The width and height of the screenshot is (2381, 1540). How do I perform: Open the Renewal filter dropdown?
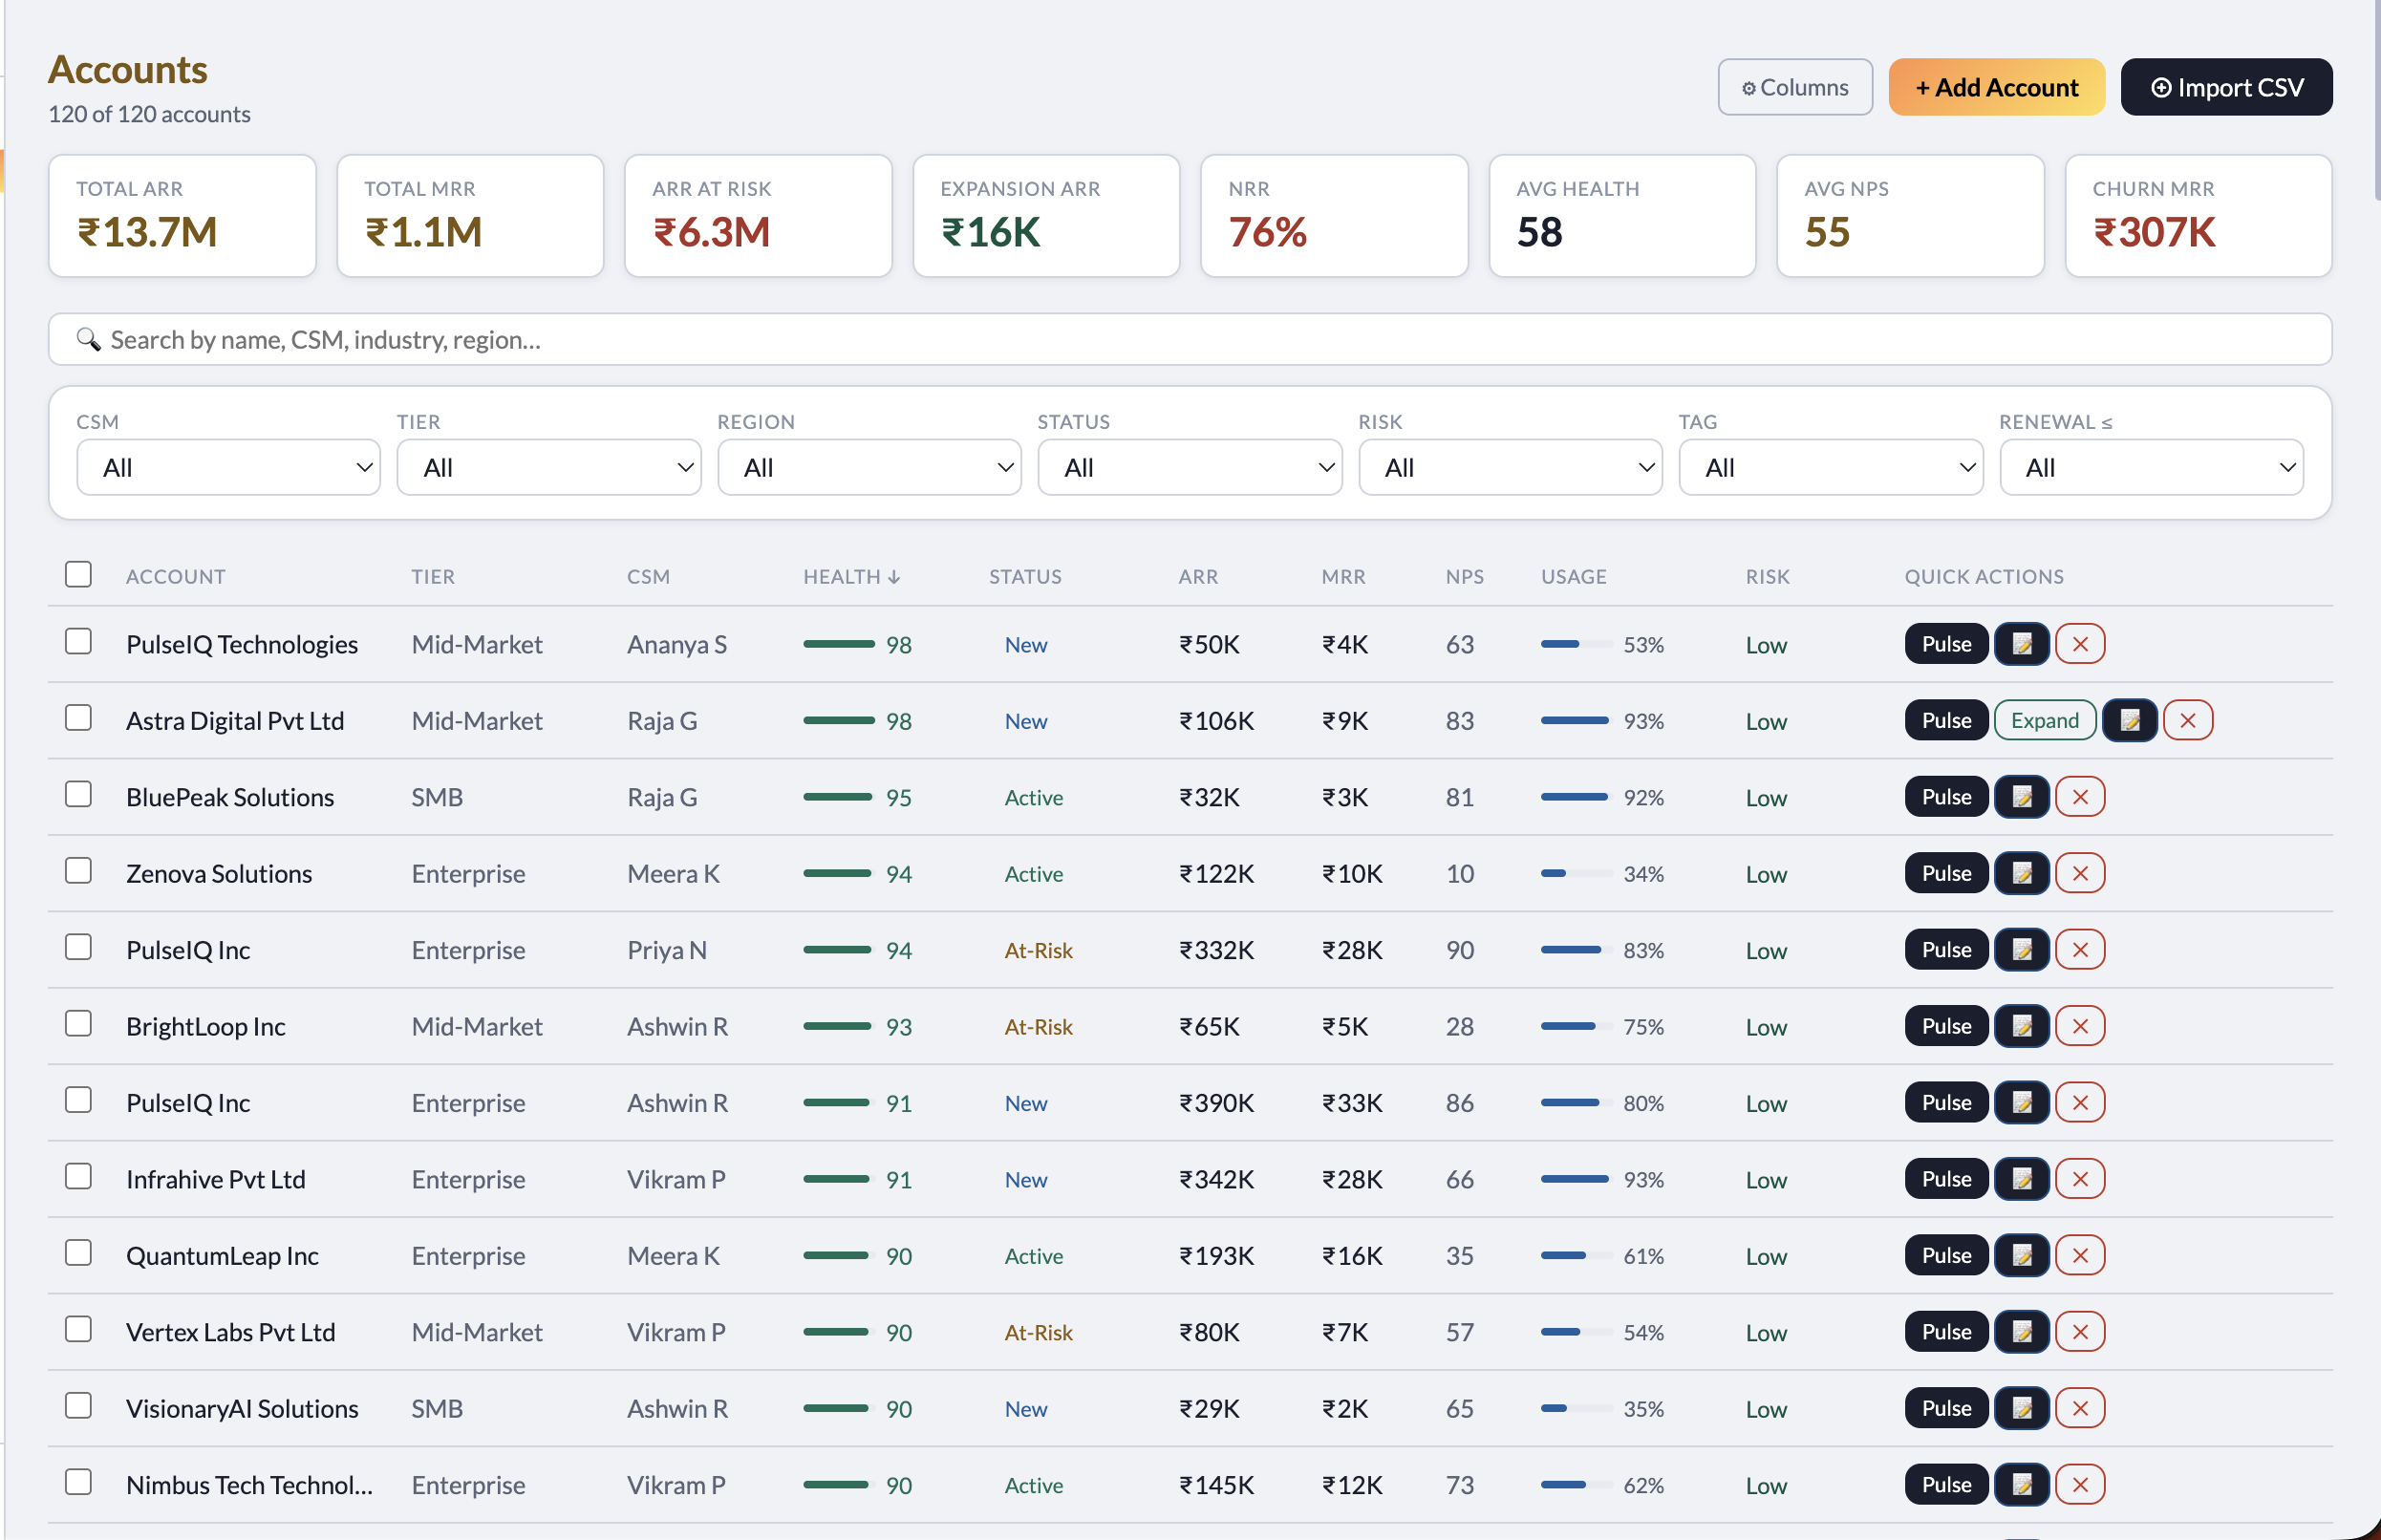(2151, 467)
